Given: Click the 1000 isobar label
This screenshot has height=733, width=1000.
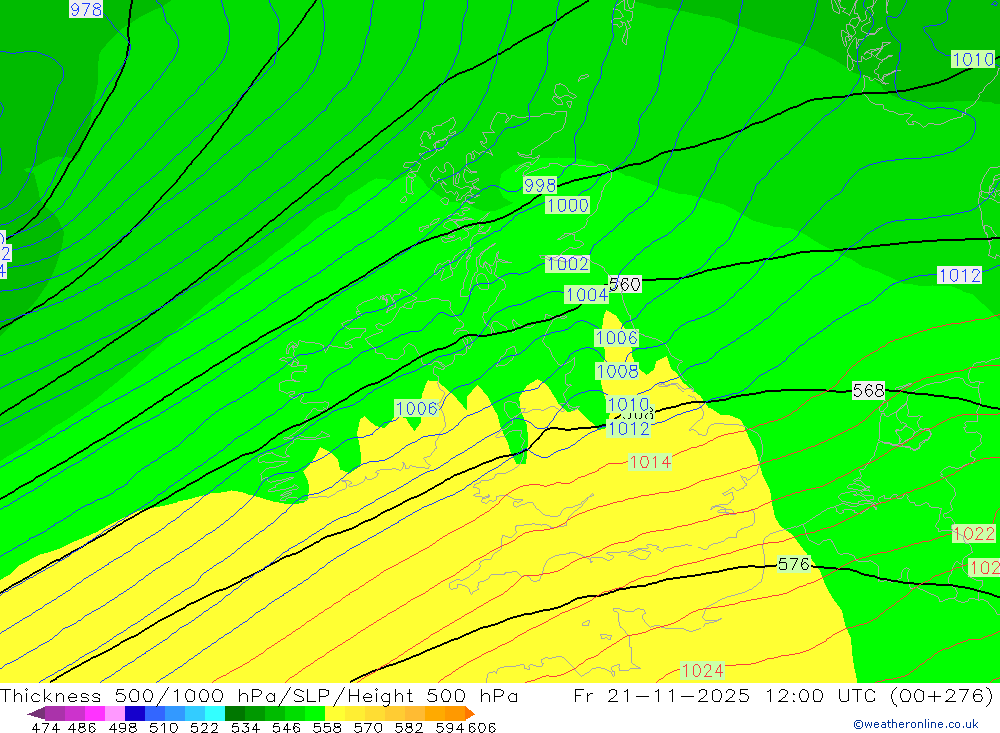Looking at the screenshot, I should (568, 205).
